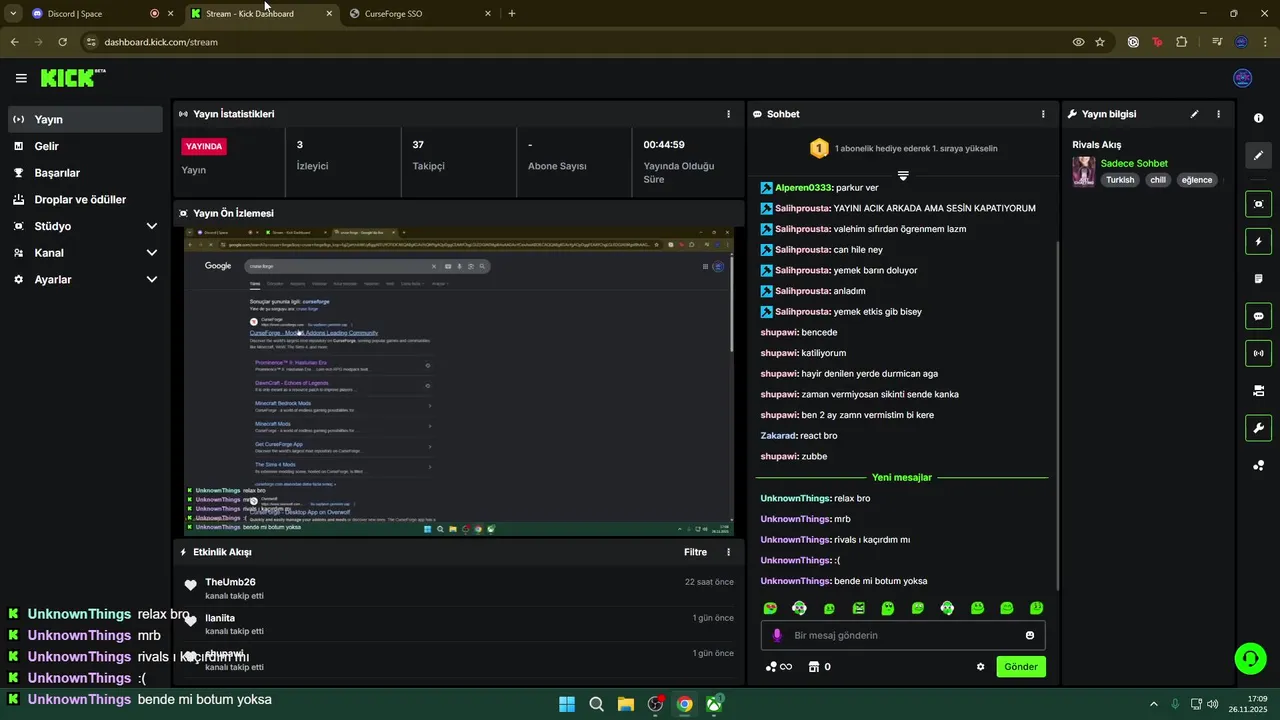This screenshot has height=720, width=1280.
Task: Reload the page
Action: (62, 42)
